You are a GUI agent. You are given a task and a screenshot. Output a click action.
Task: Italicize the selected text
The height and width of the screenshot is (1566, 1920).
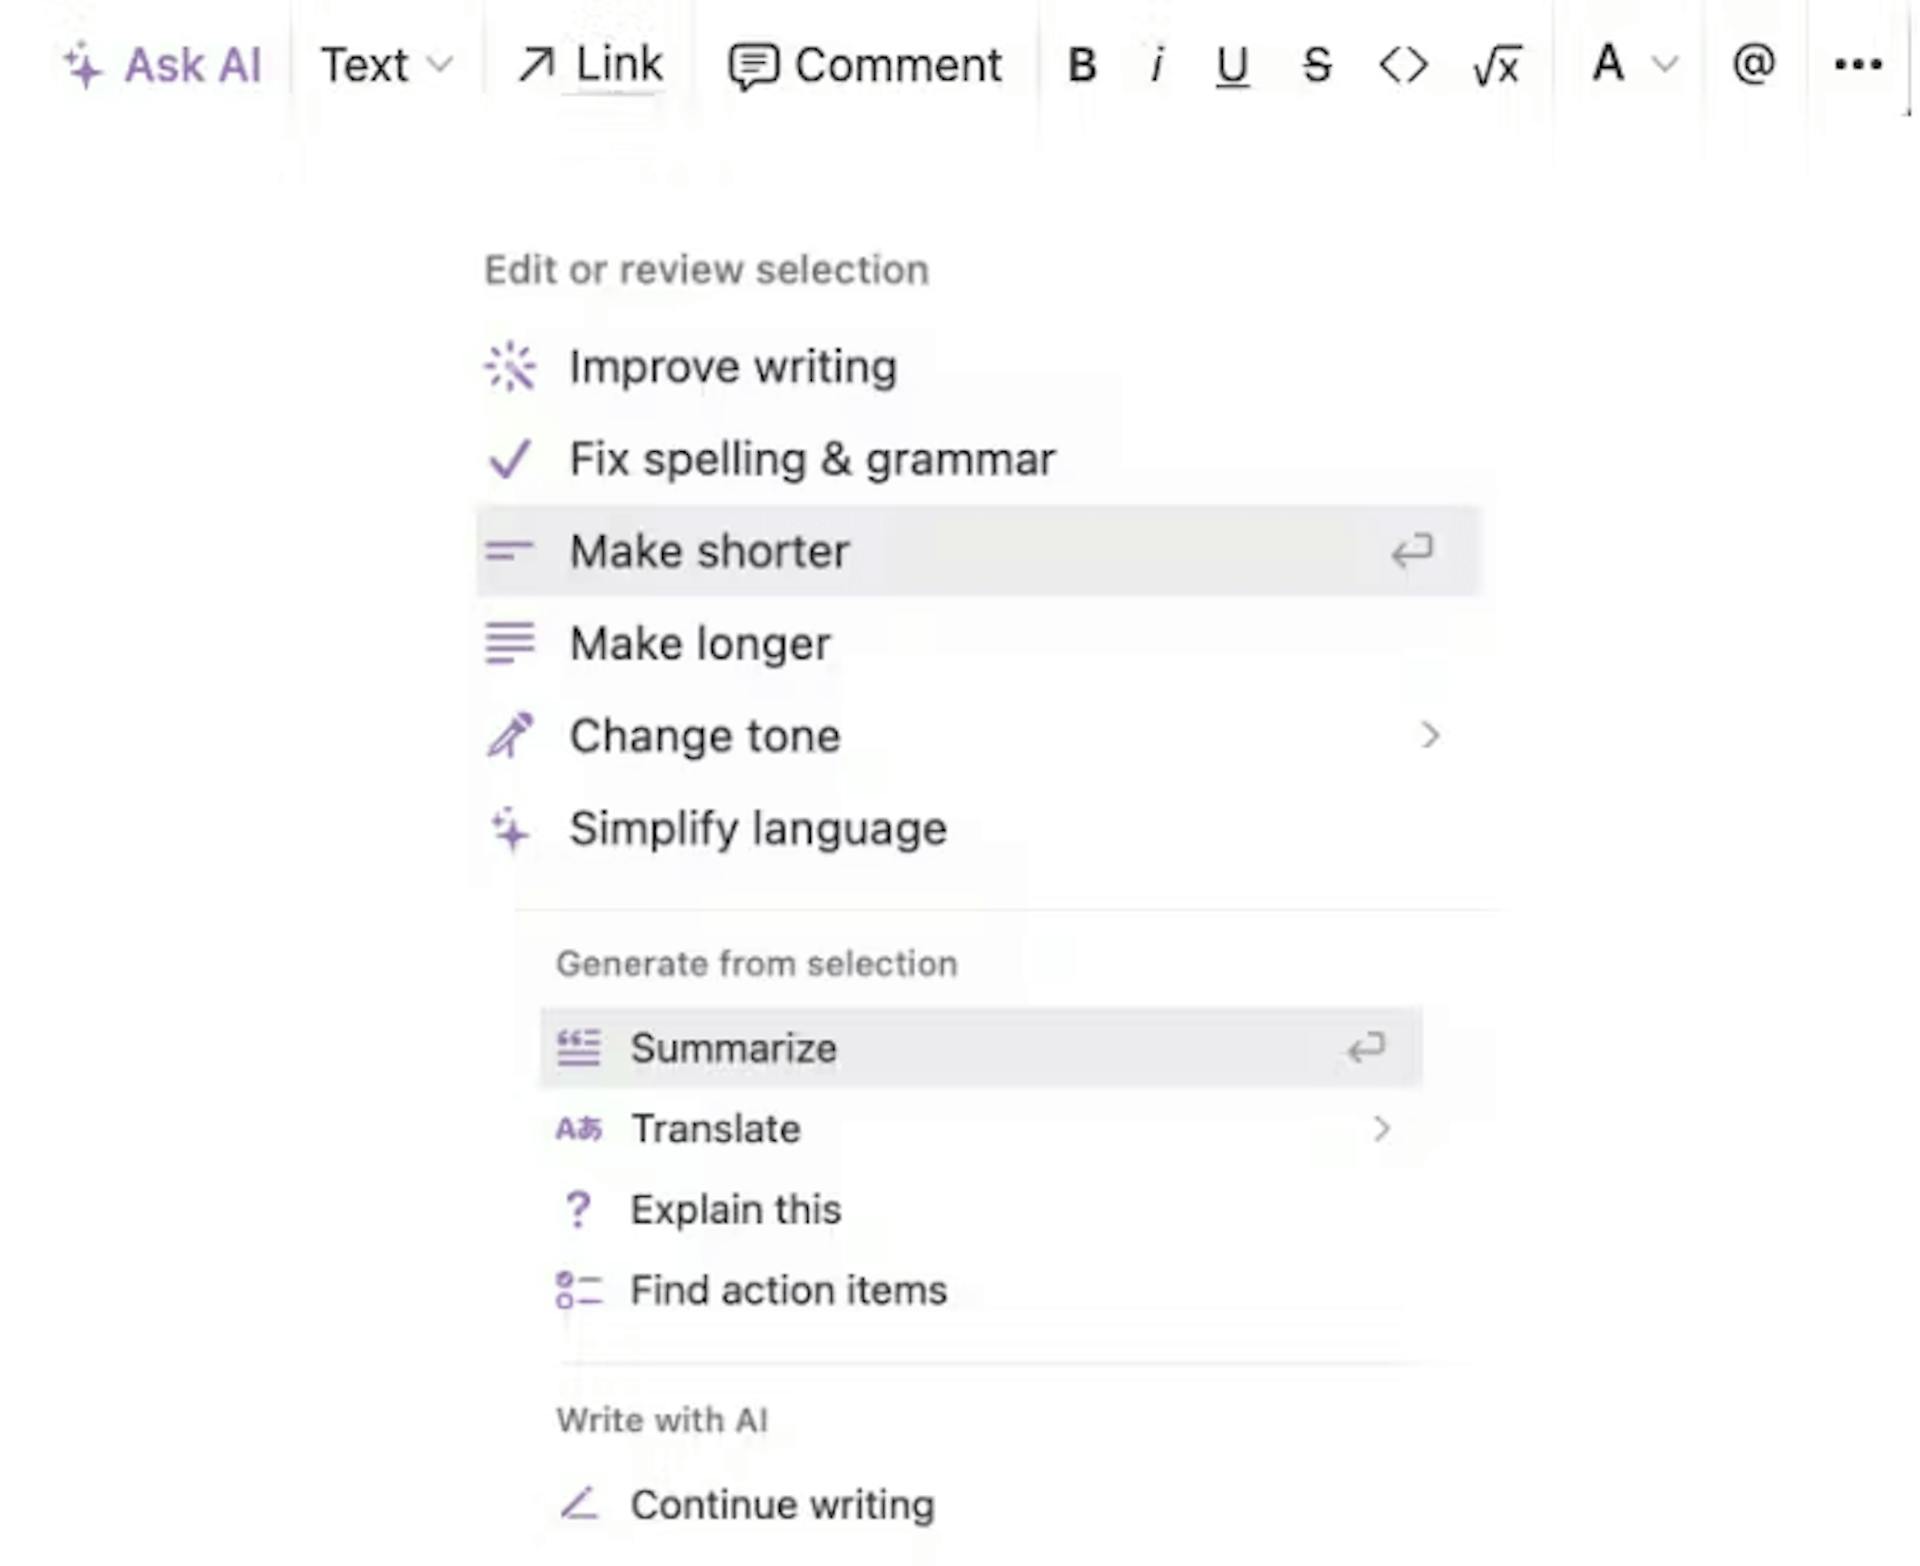(x=1157, y=64)
